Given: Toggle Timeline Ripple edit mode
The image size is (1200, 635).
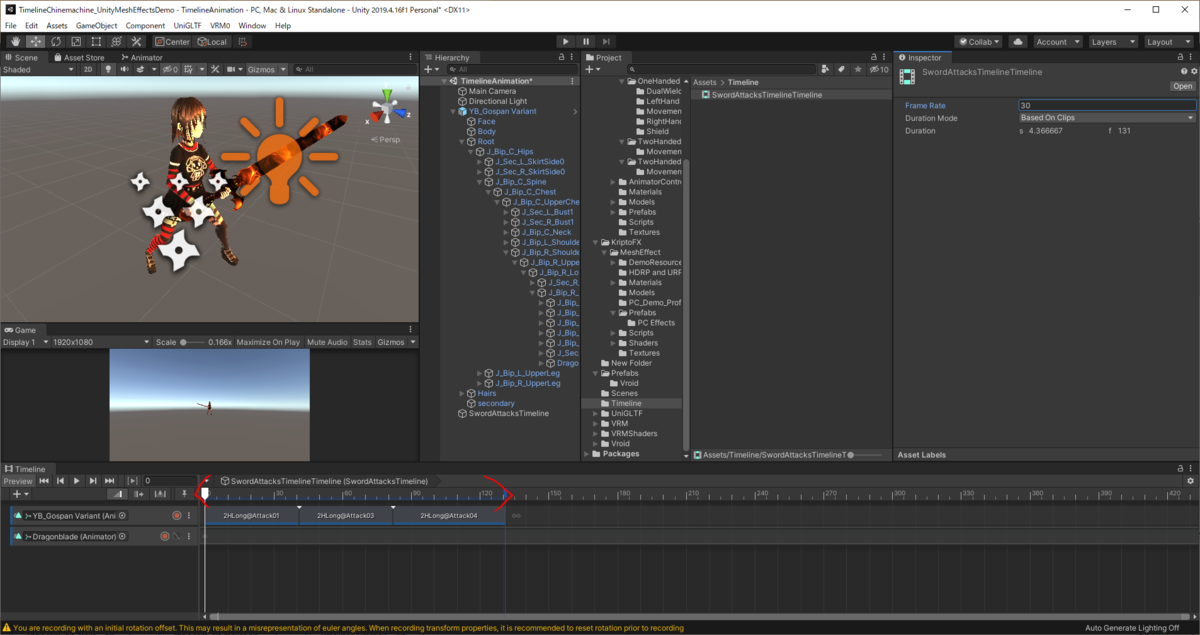Looking at the screenshot, I should pyautogui.click(x=137, y=494).
